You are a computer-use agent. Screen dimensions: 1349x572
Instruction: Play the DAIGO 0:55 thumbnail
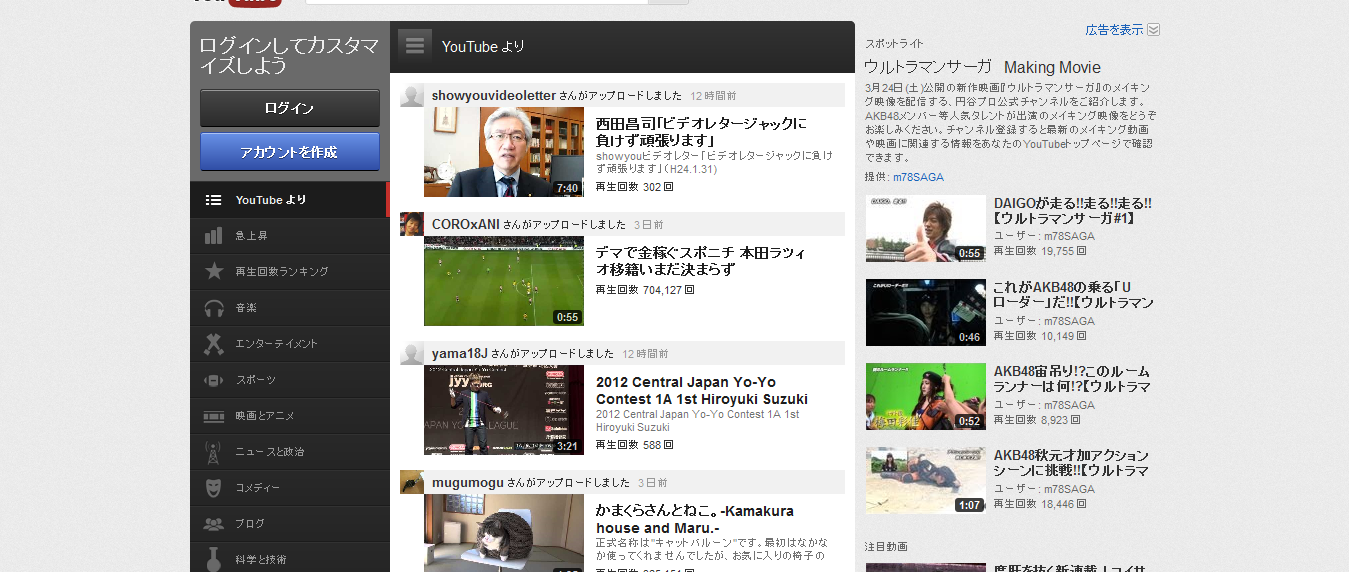(926, 229)
